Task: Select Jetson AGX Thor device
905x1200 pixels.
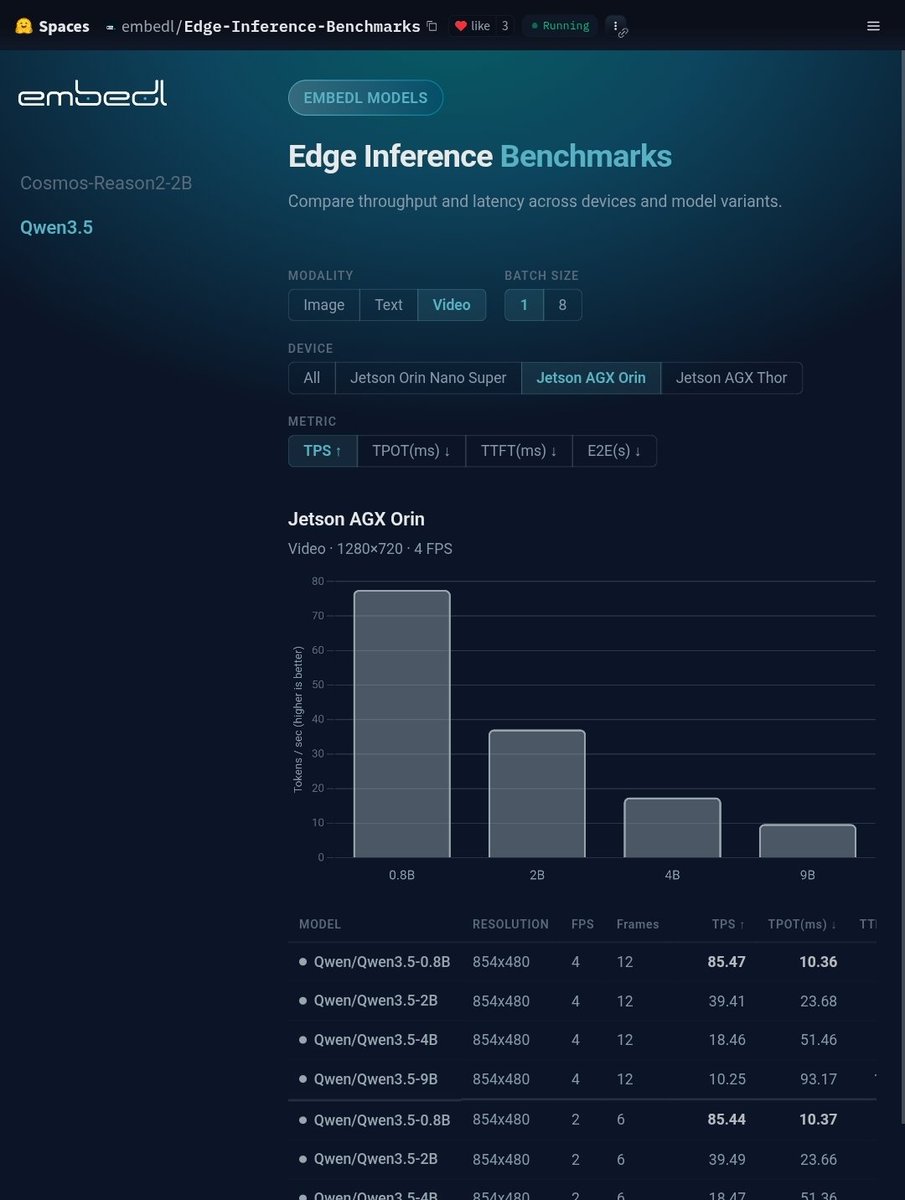Action: point(731,378)
